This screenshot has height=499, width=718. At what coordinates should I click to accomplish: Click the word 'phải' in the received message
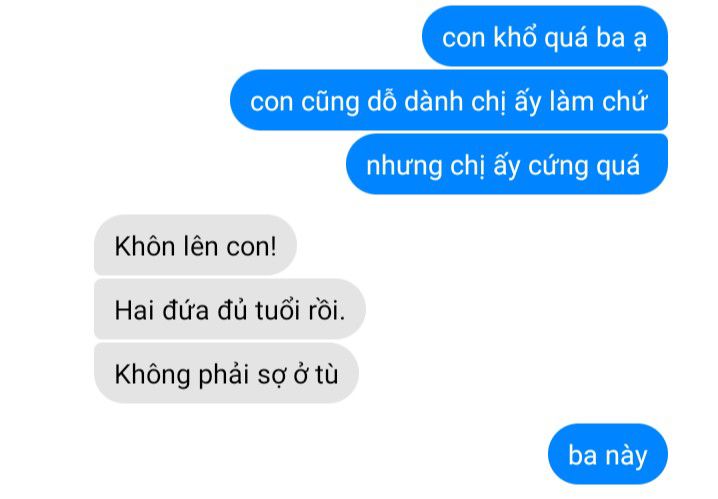[223, 375]
